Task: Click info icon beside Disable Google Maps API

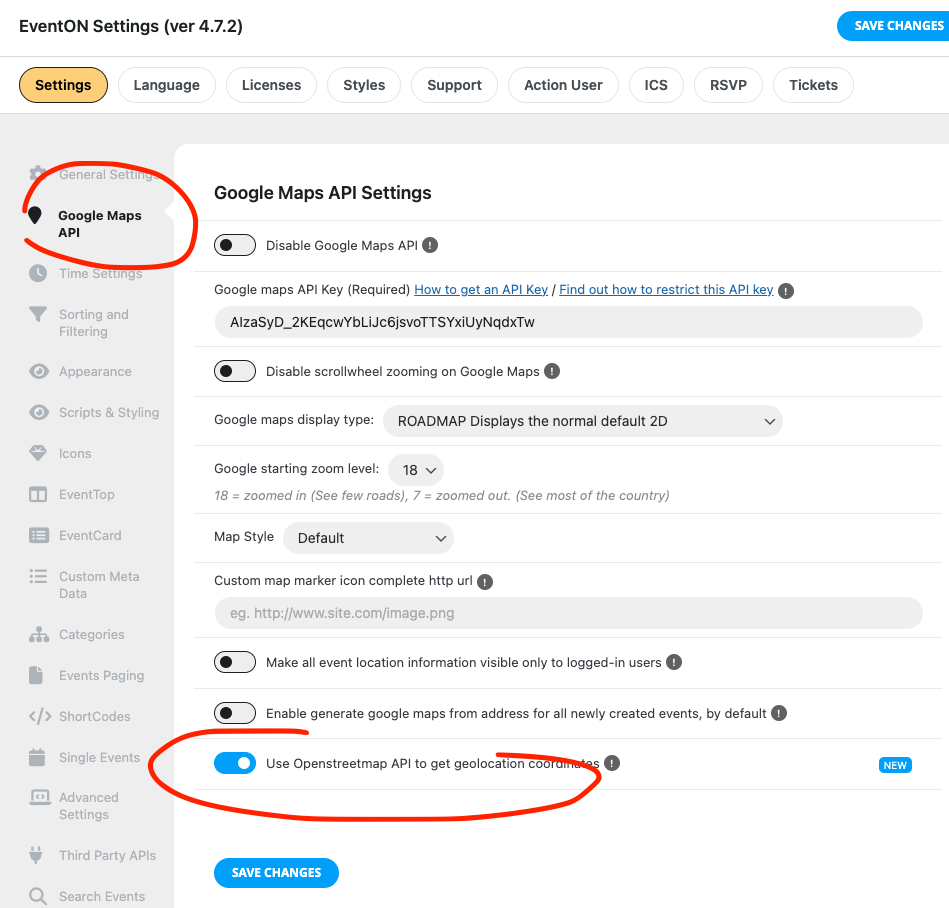Action: [x=430, y=245]
